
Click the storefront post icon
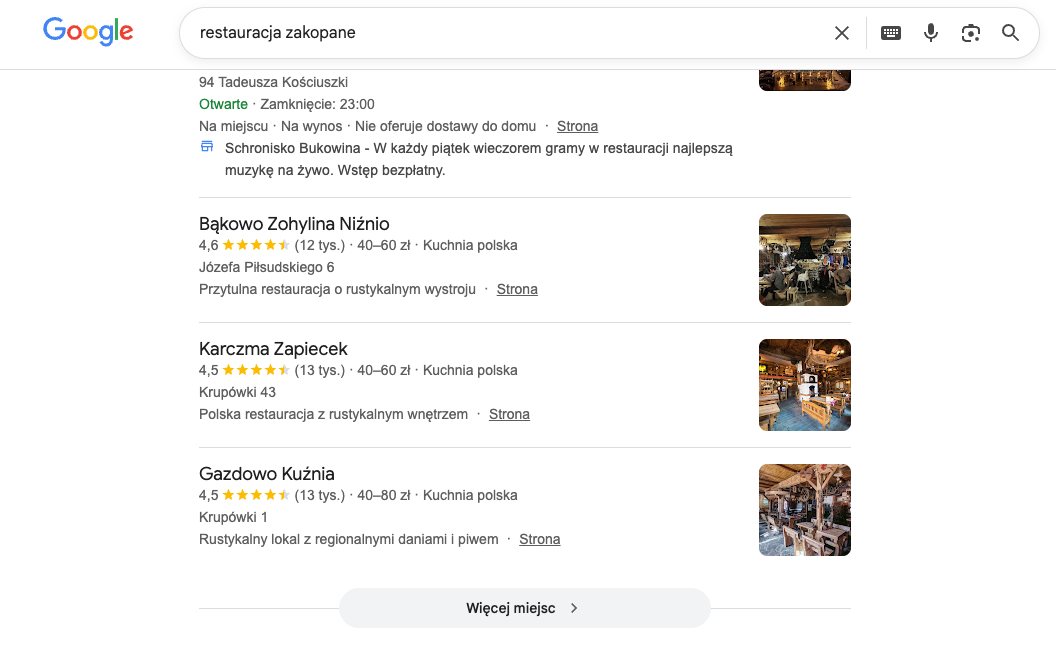click(x=207, y=148)
